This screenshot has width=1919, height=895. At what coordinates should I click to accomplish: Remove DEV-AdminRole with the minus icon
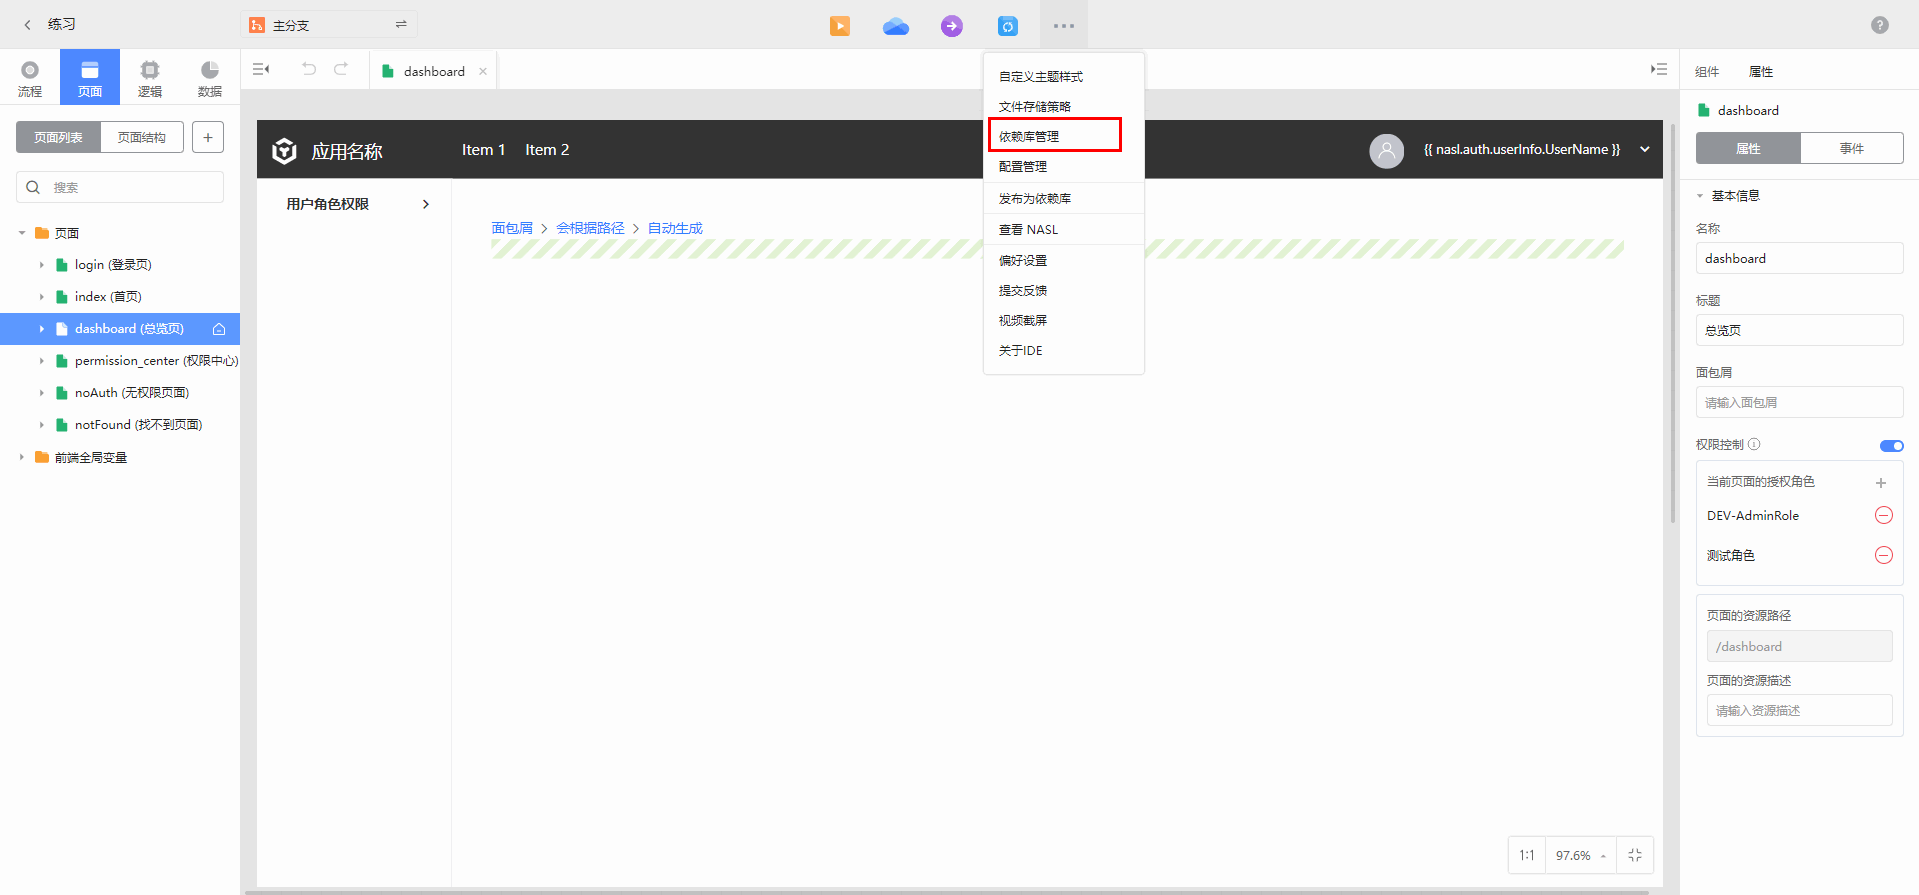[1884, 515]
